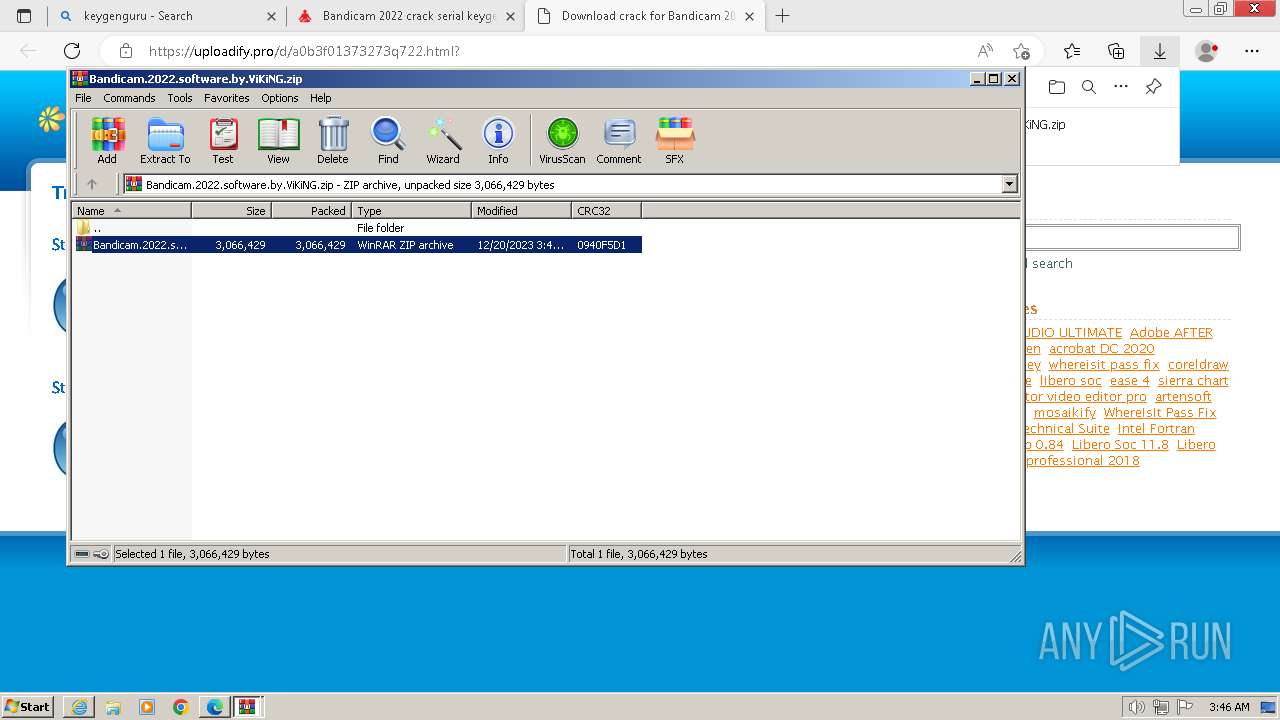The width and height of the screenshot is (1280, 720).
Task: Open the Find magnifier tool
Action: (388, 140)
